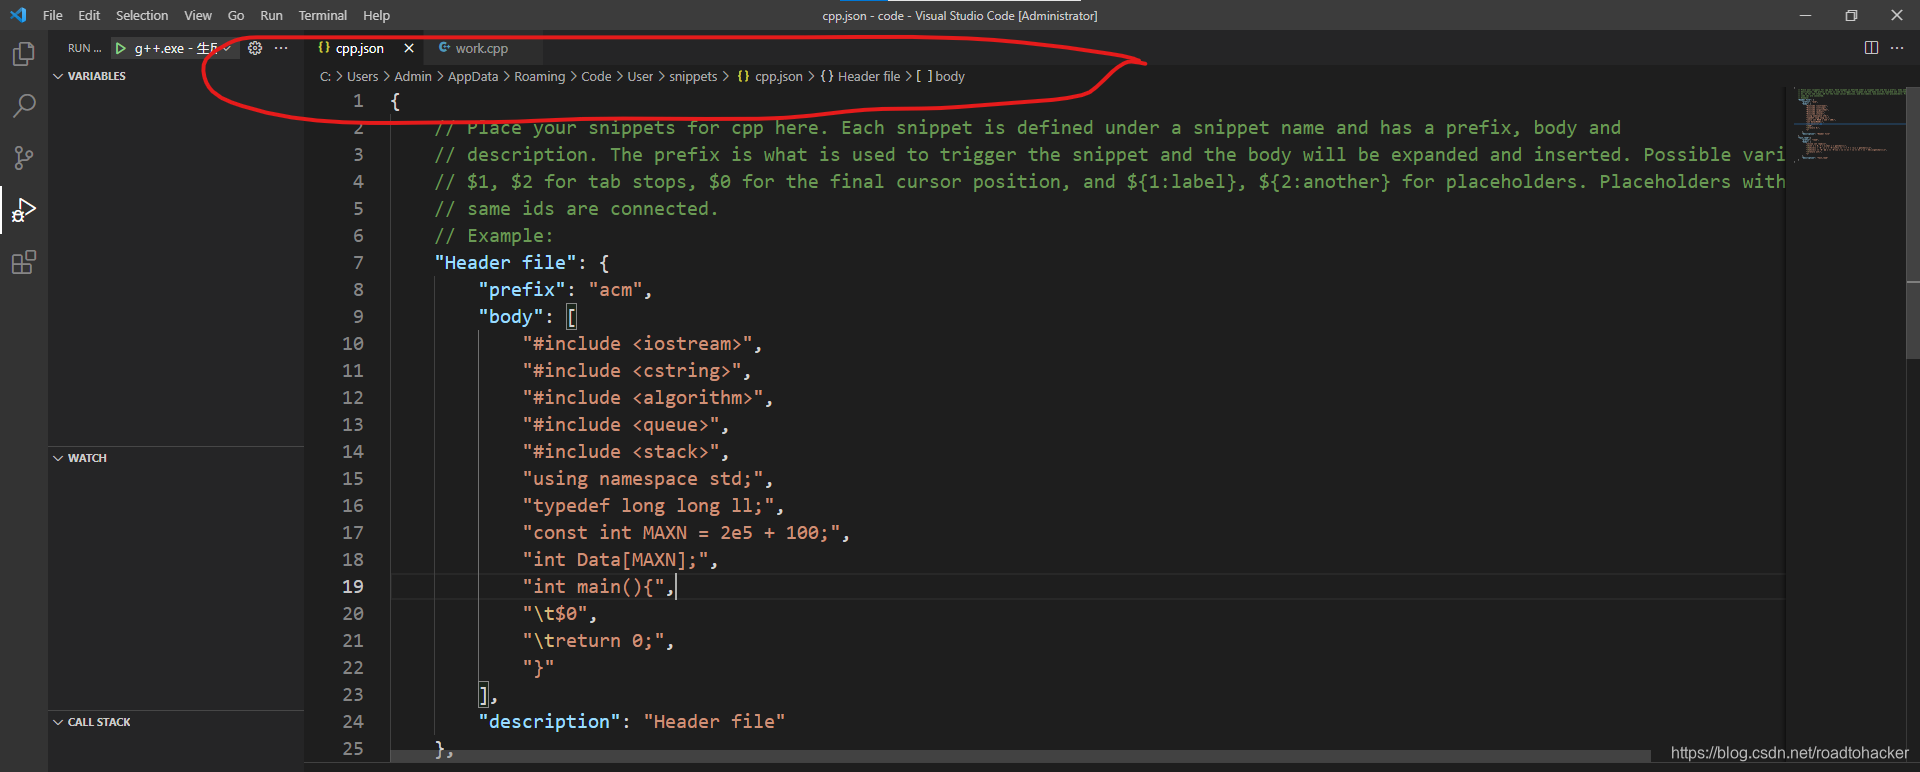The width and height of the screenshot is (1920, 772).
Task: Start debugging with green play button
Action: click(120, 48)
